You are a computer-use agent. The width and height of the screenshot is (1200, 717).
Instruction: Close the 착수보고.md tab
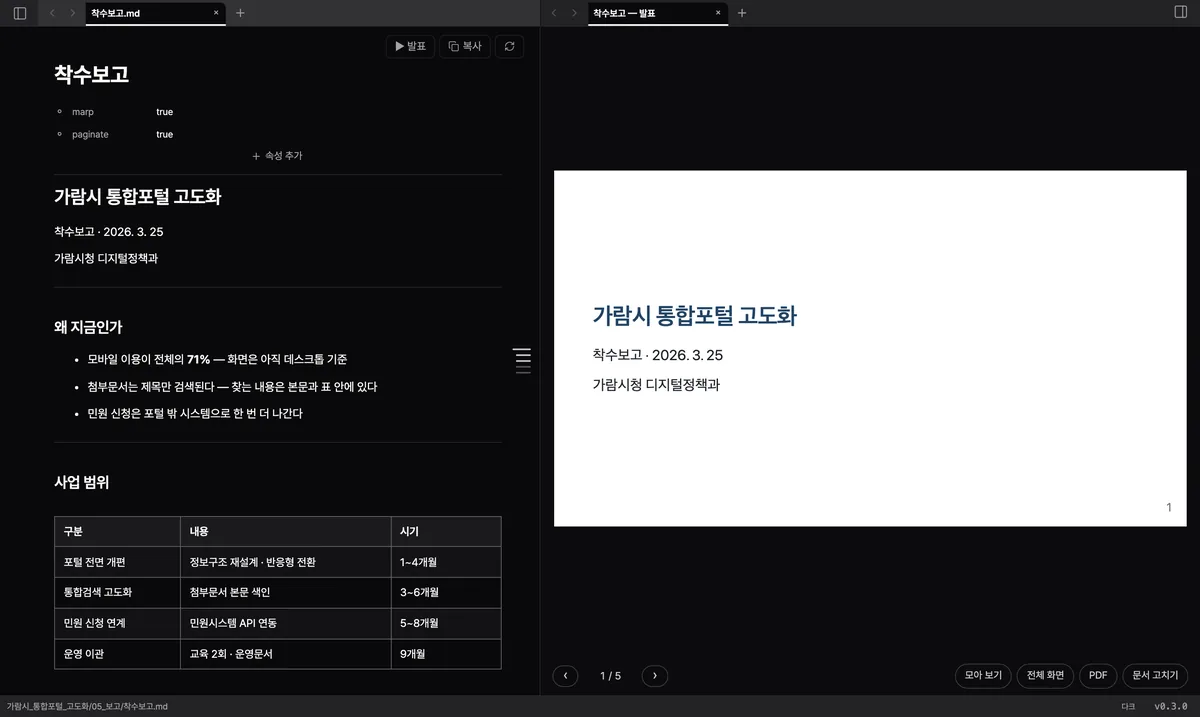tap(216, 13)
